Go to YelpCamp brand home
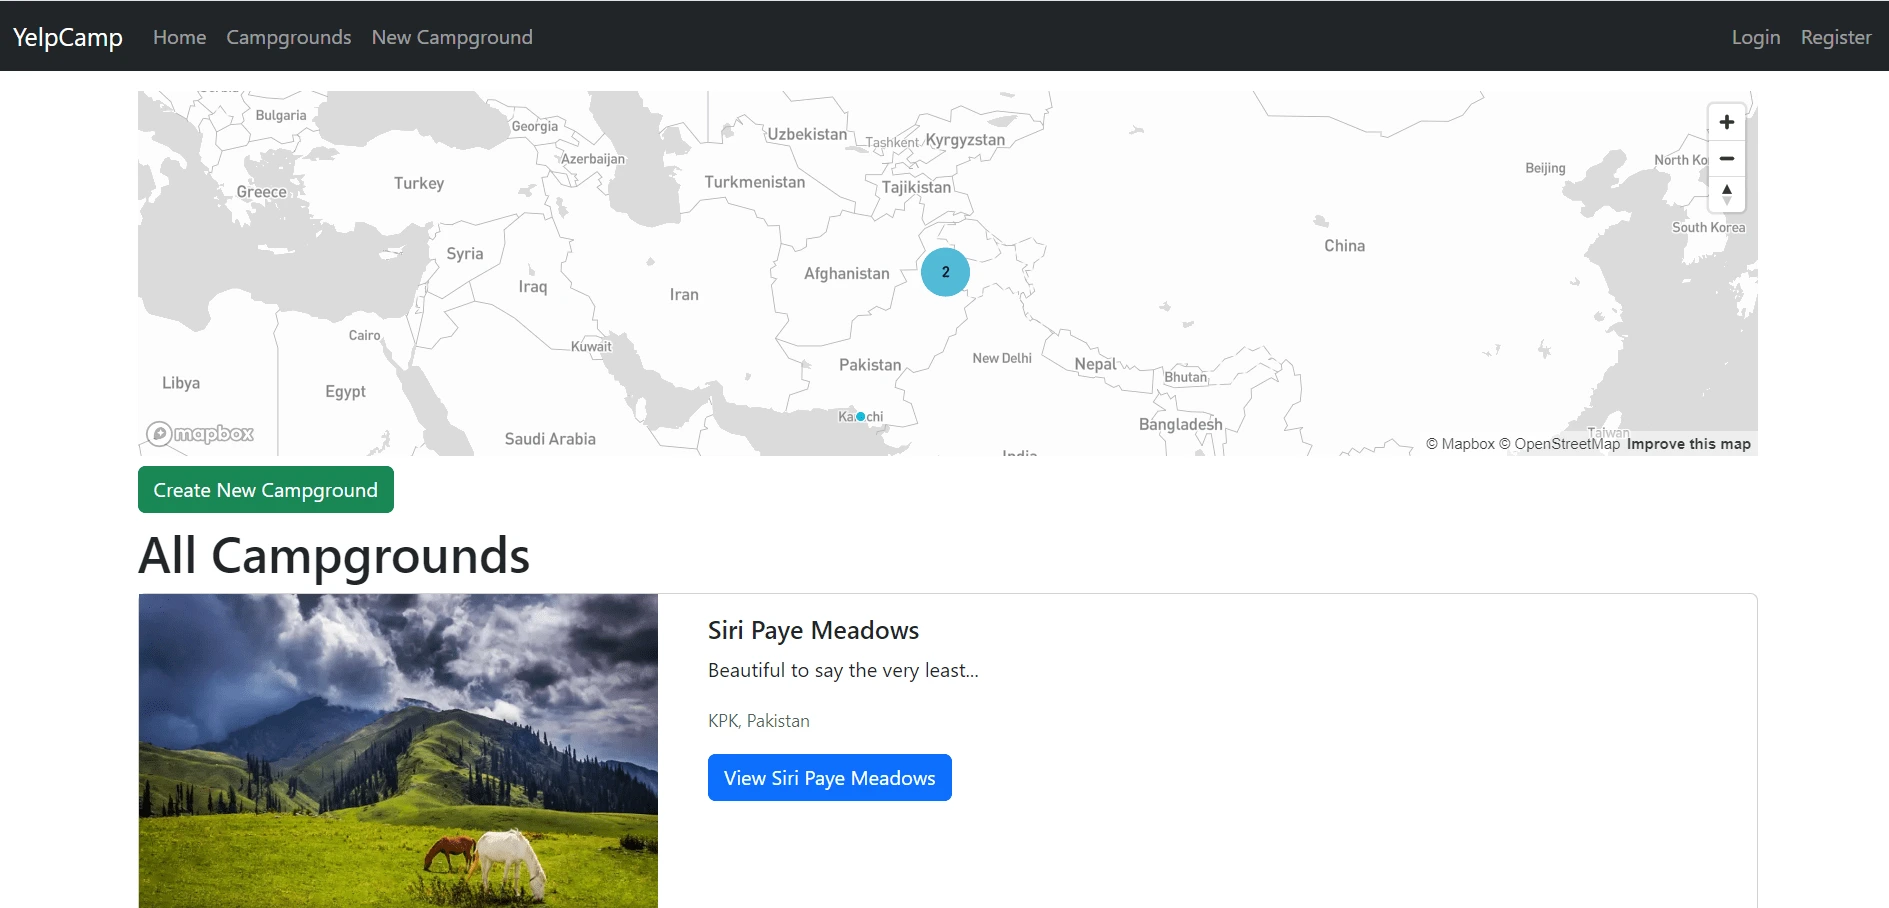Viewport: 1889px width, 908px height. pos(68,37)
